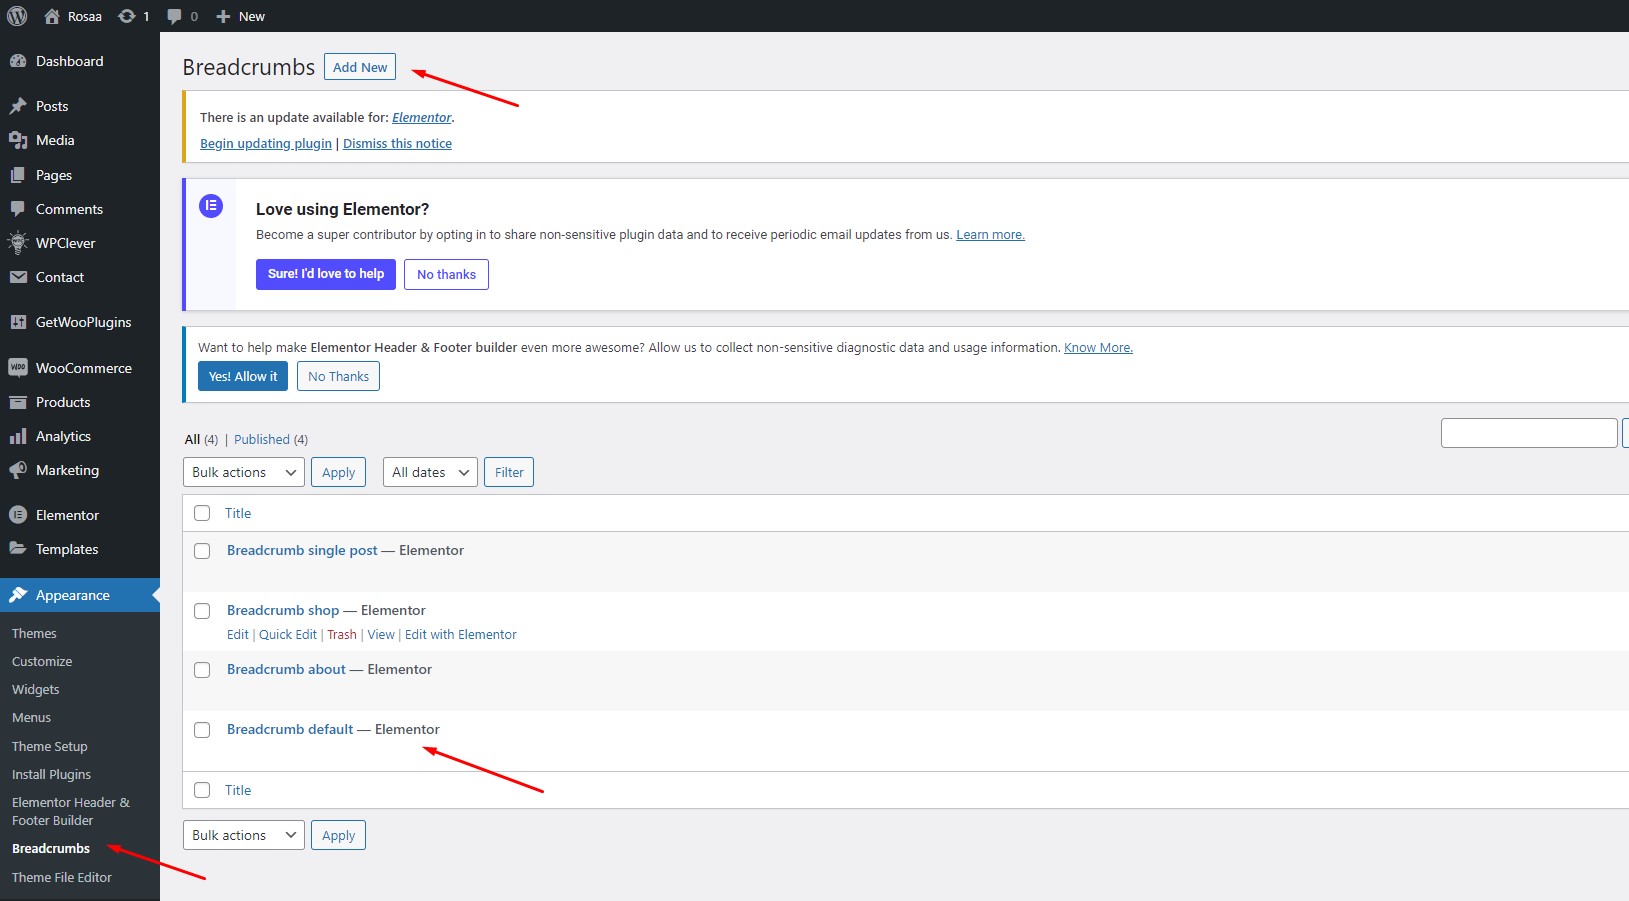This screenshot has height=901, width=1629.
Task: Click the Elementor icon in sidebar
Action: coord(18,515)
